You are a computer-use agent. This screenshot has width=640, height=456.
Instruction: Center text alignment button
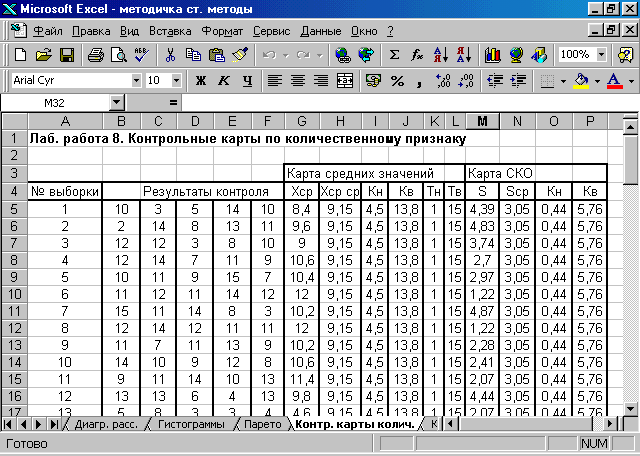298,80
